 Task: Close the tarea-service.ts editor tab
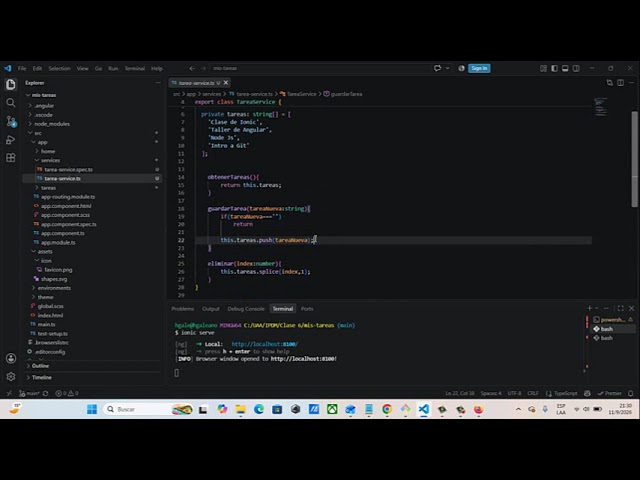[x=226, y=83]
